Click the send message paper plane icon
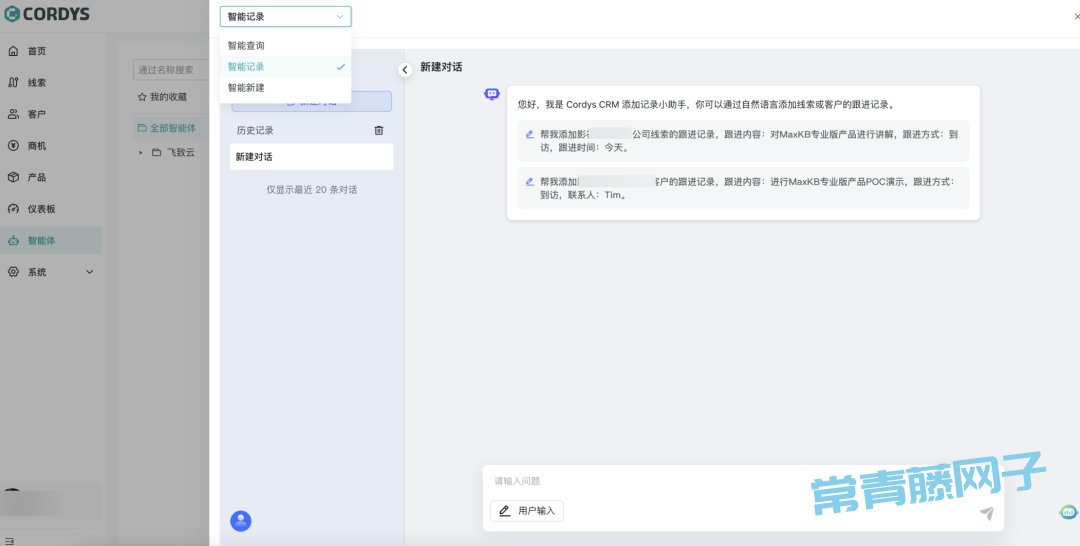Viewport: 1080px width, 546px height. coord(986,513)
